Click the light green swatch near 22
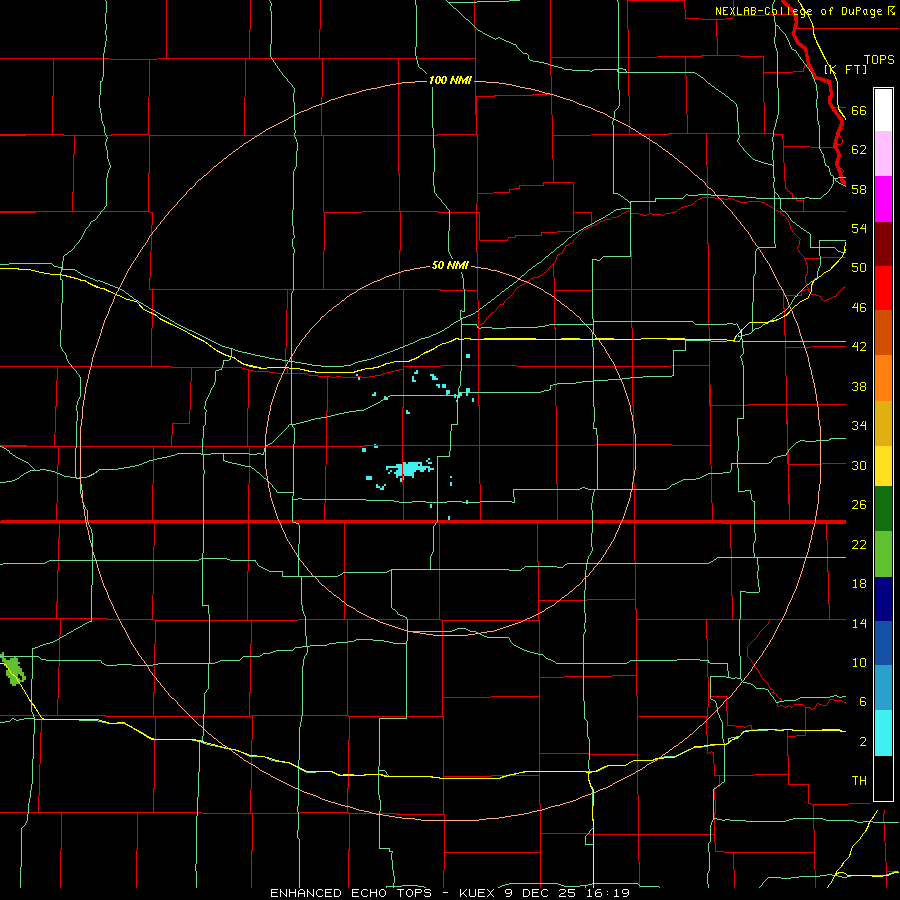Viewport: 900px width, 900px height. [883, 554]
